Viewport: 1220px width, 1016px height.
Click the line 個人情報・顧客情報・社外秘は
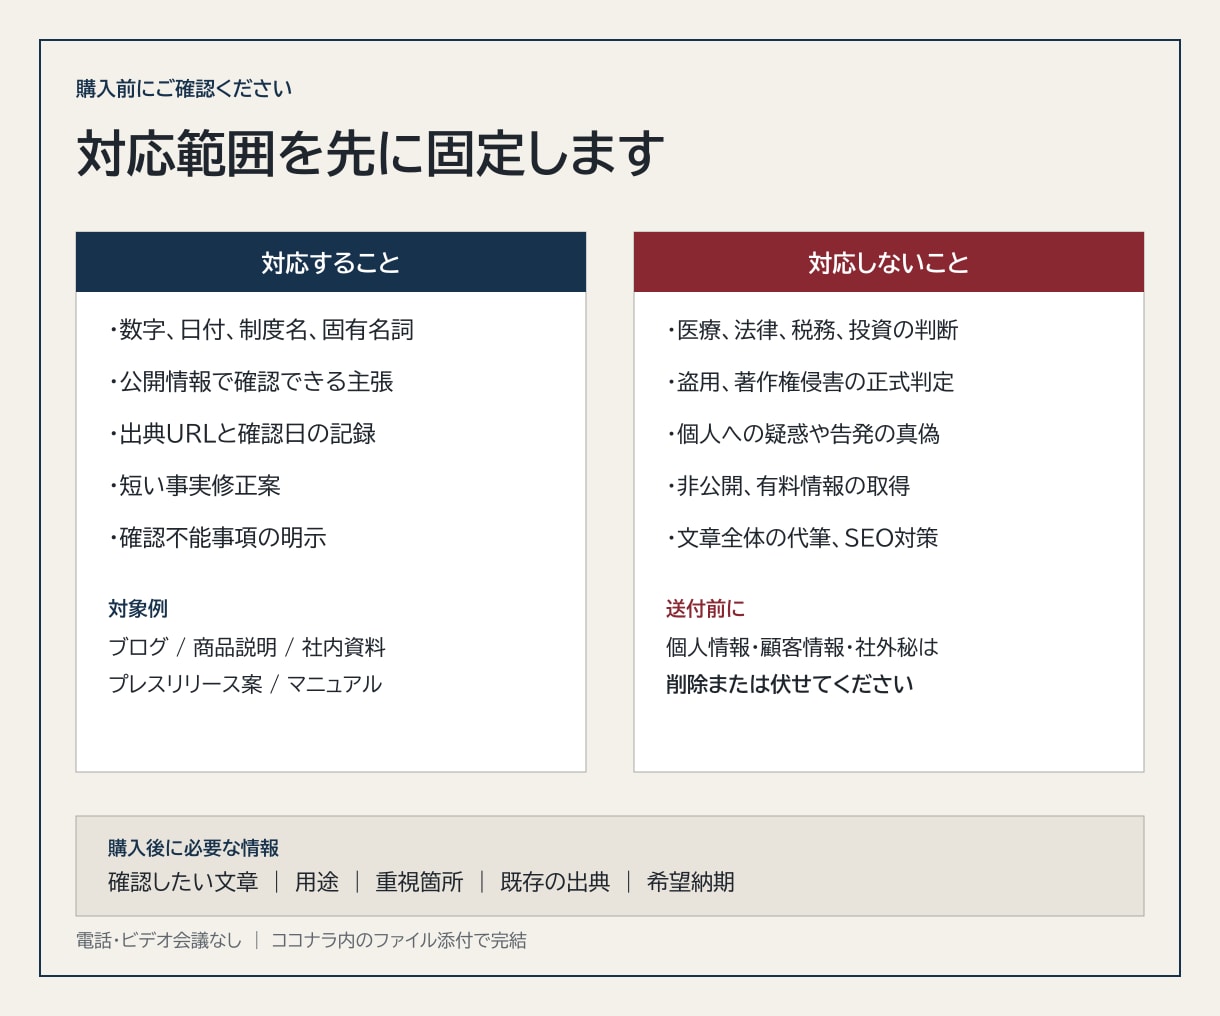click(803, 647)
